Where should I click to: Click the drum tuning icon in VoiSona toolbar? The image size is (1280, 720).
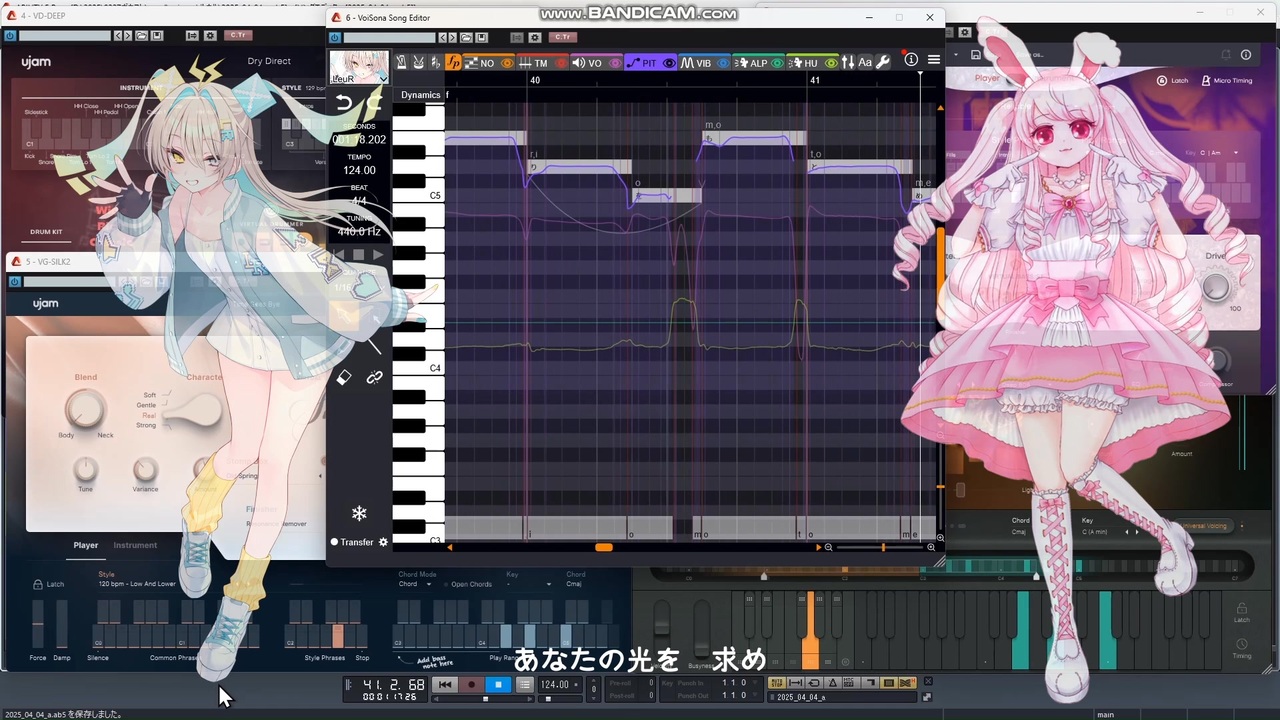pyautogui.click(x=418, y=63)
